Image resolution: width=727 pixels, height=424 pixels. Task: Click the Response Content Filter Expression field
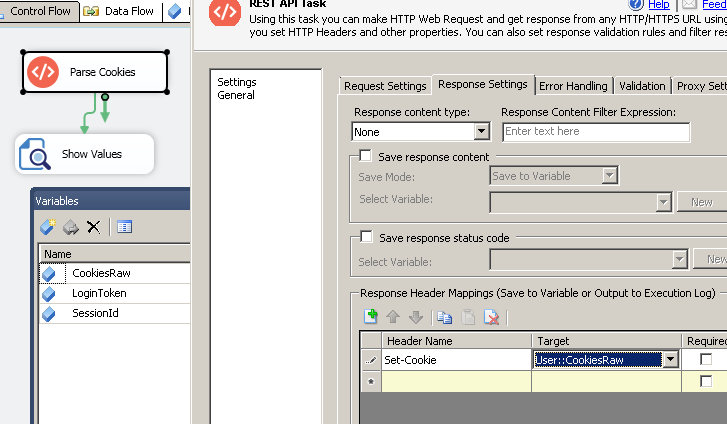pos(596,132)
